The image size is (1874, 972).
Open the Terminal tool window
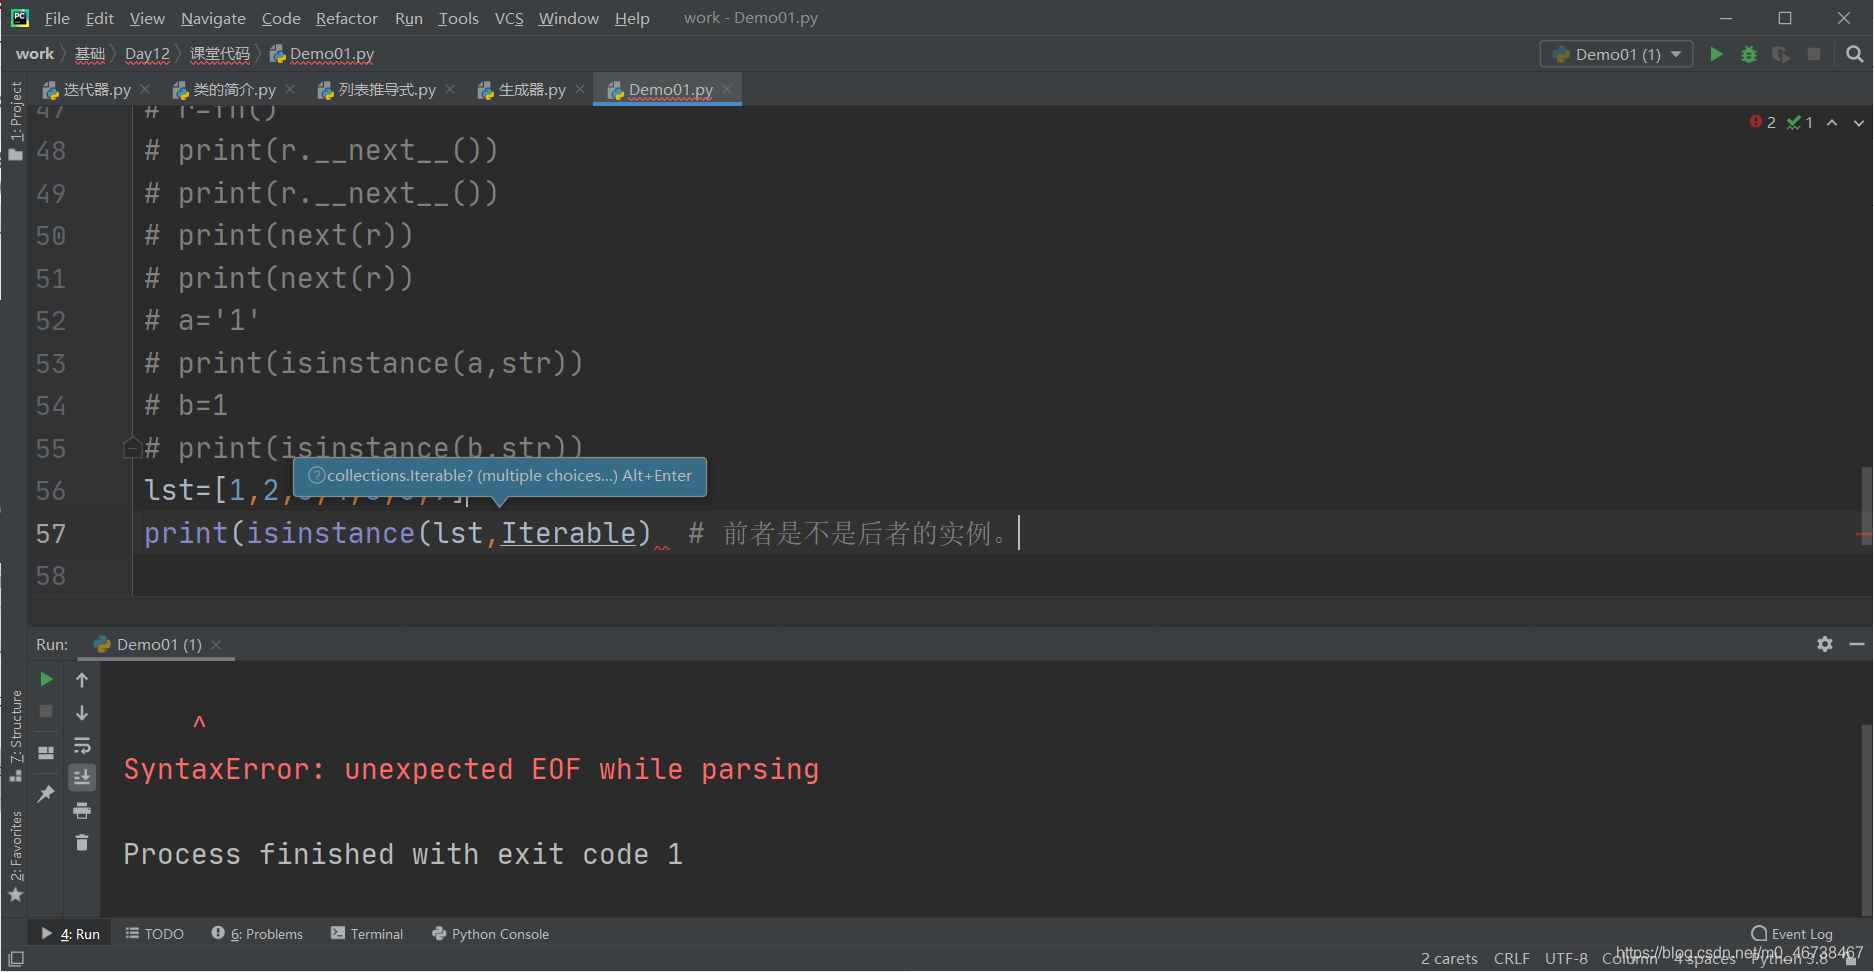[x=367, y=934]
